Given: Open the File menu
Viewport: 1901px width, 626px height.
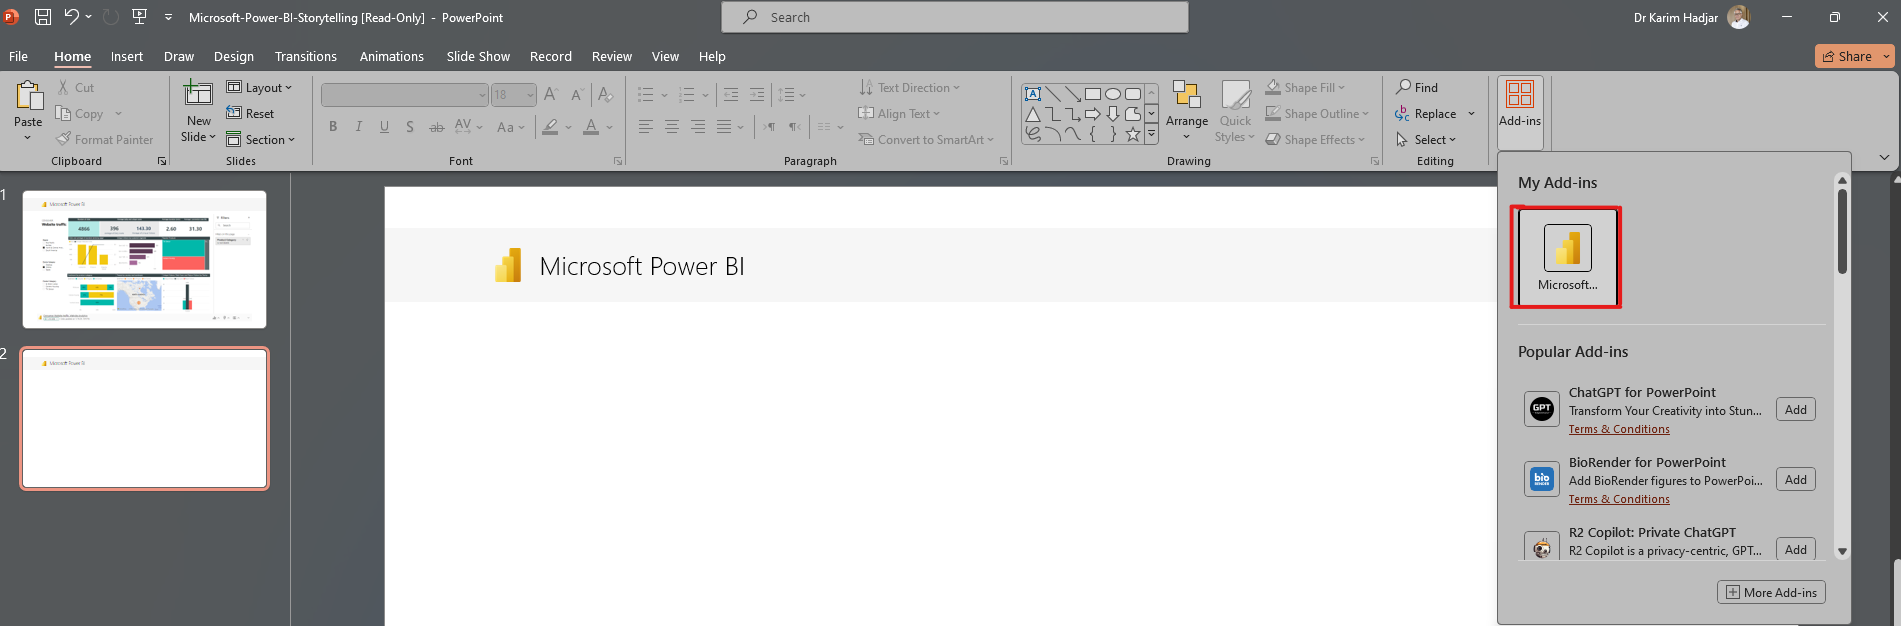Looking at the screenshot, I should coord(19,57).
